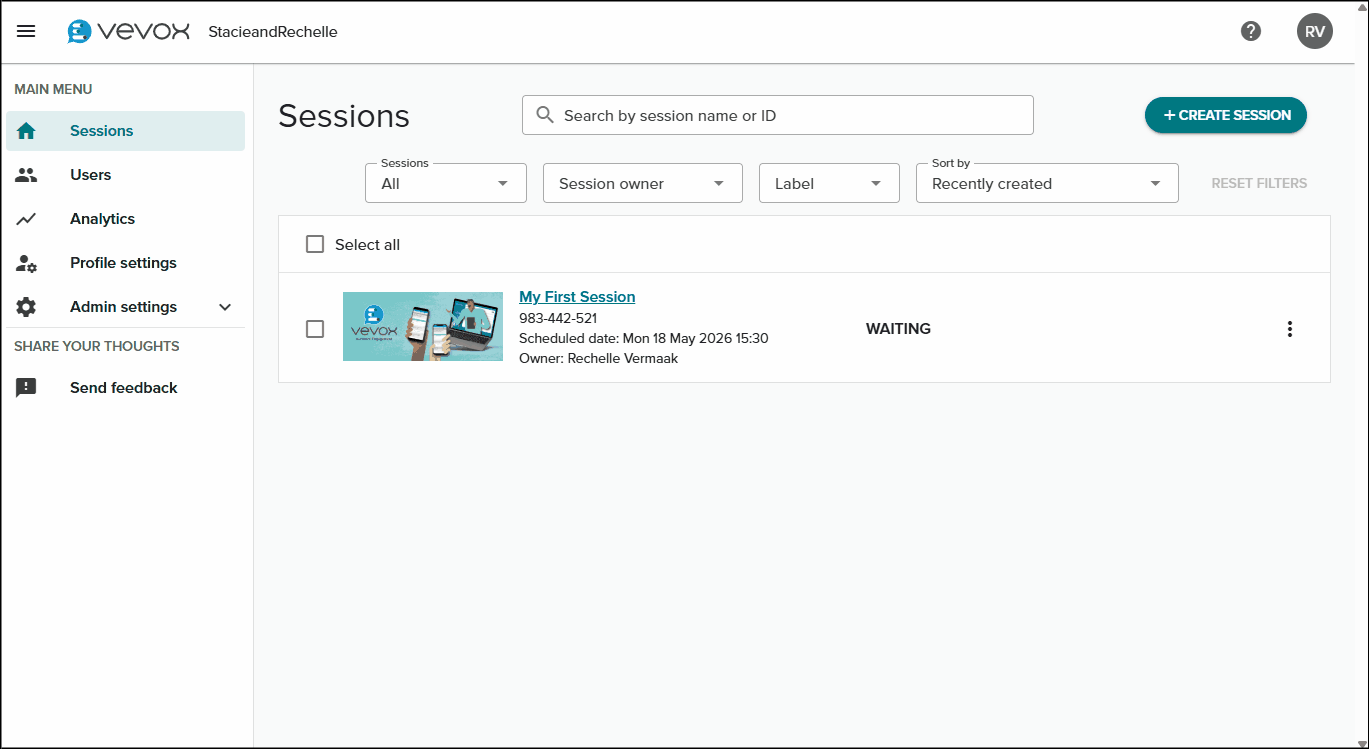Click the Sessions home icon

pos(26,131)
